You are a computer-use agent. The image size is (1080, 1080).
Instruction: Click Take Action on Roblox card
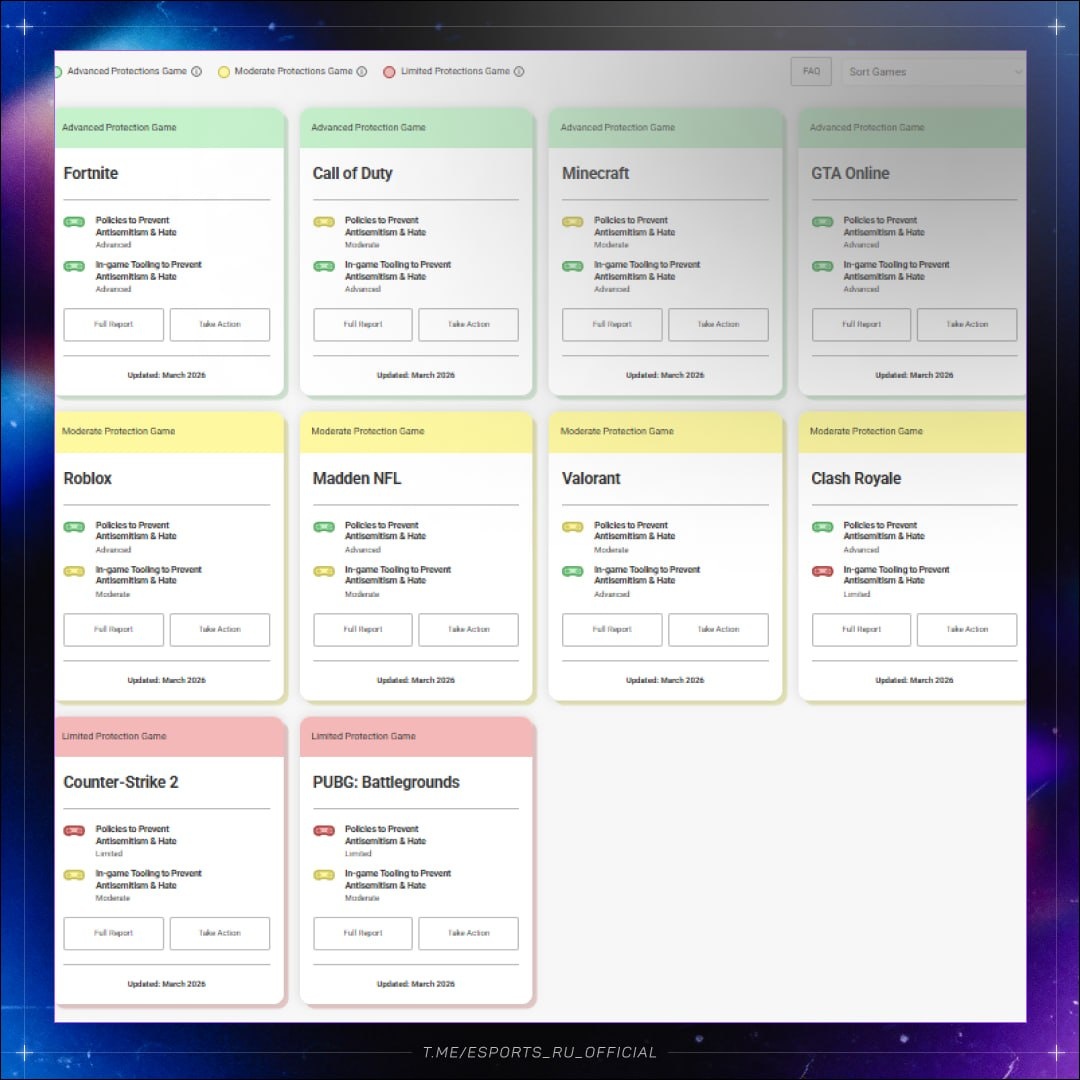pyautogui.click(x=220, y=630)
